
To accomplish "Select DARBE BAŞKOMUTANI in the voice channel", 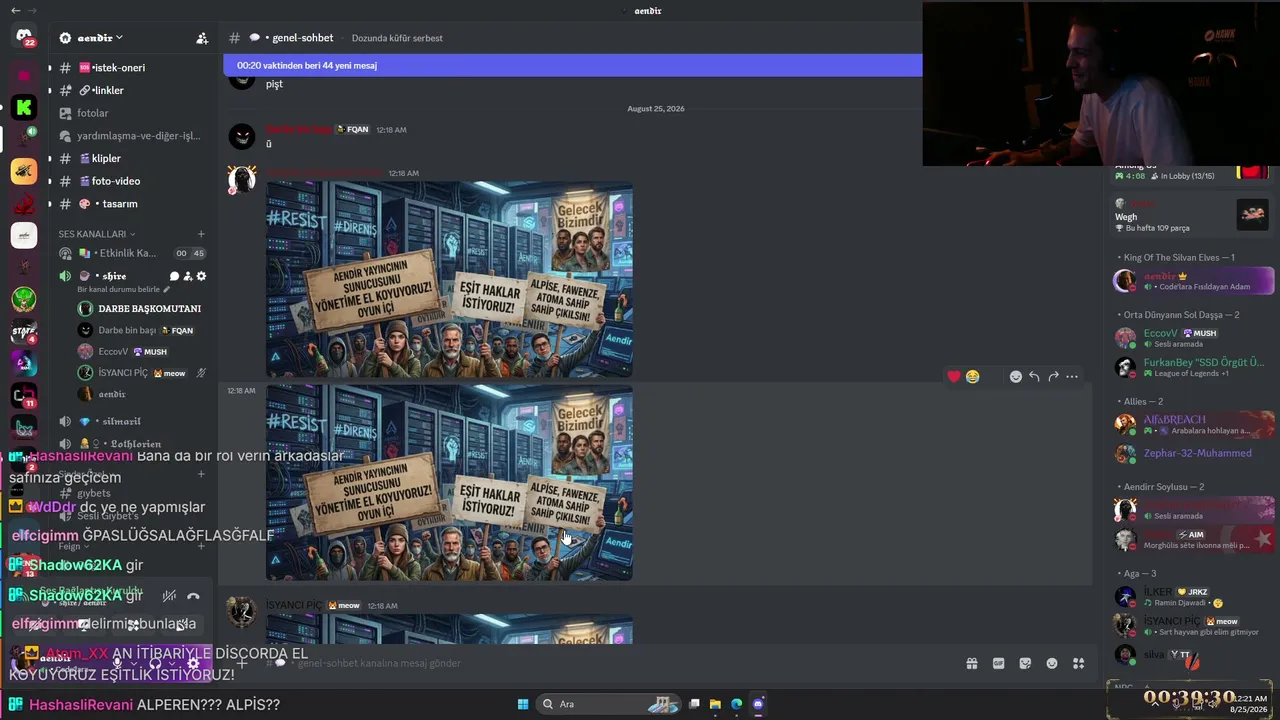I will tap(140, 309).
